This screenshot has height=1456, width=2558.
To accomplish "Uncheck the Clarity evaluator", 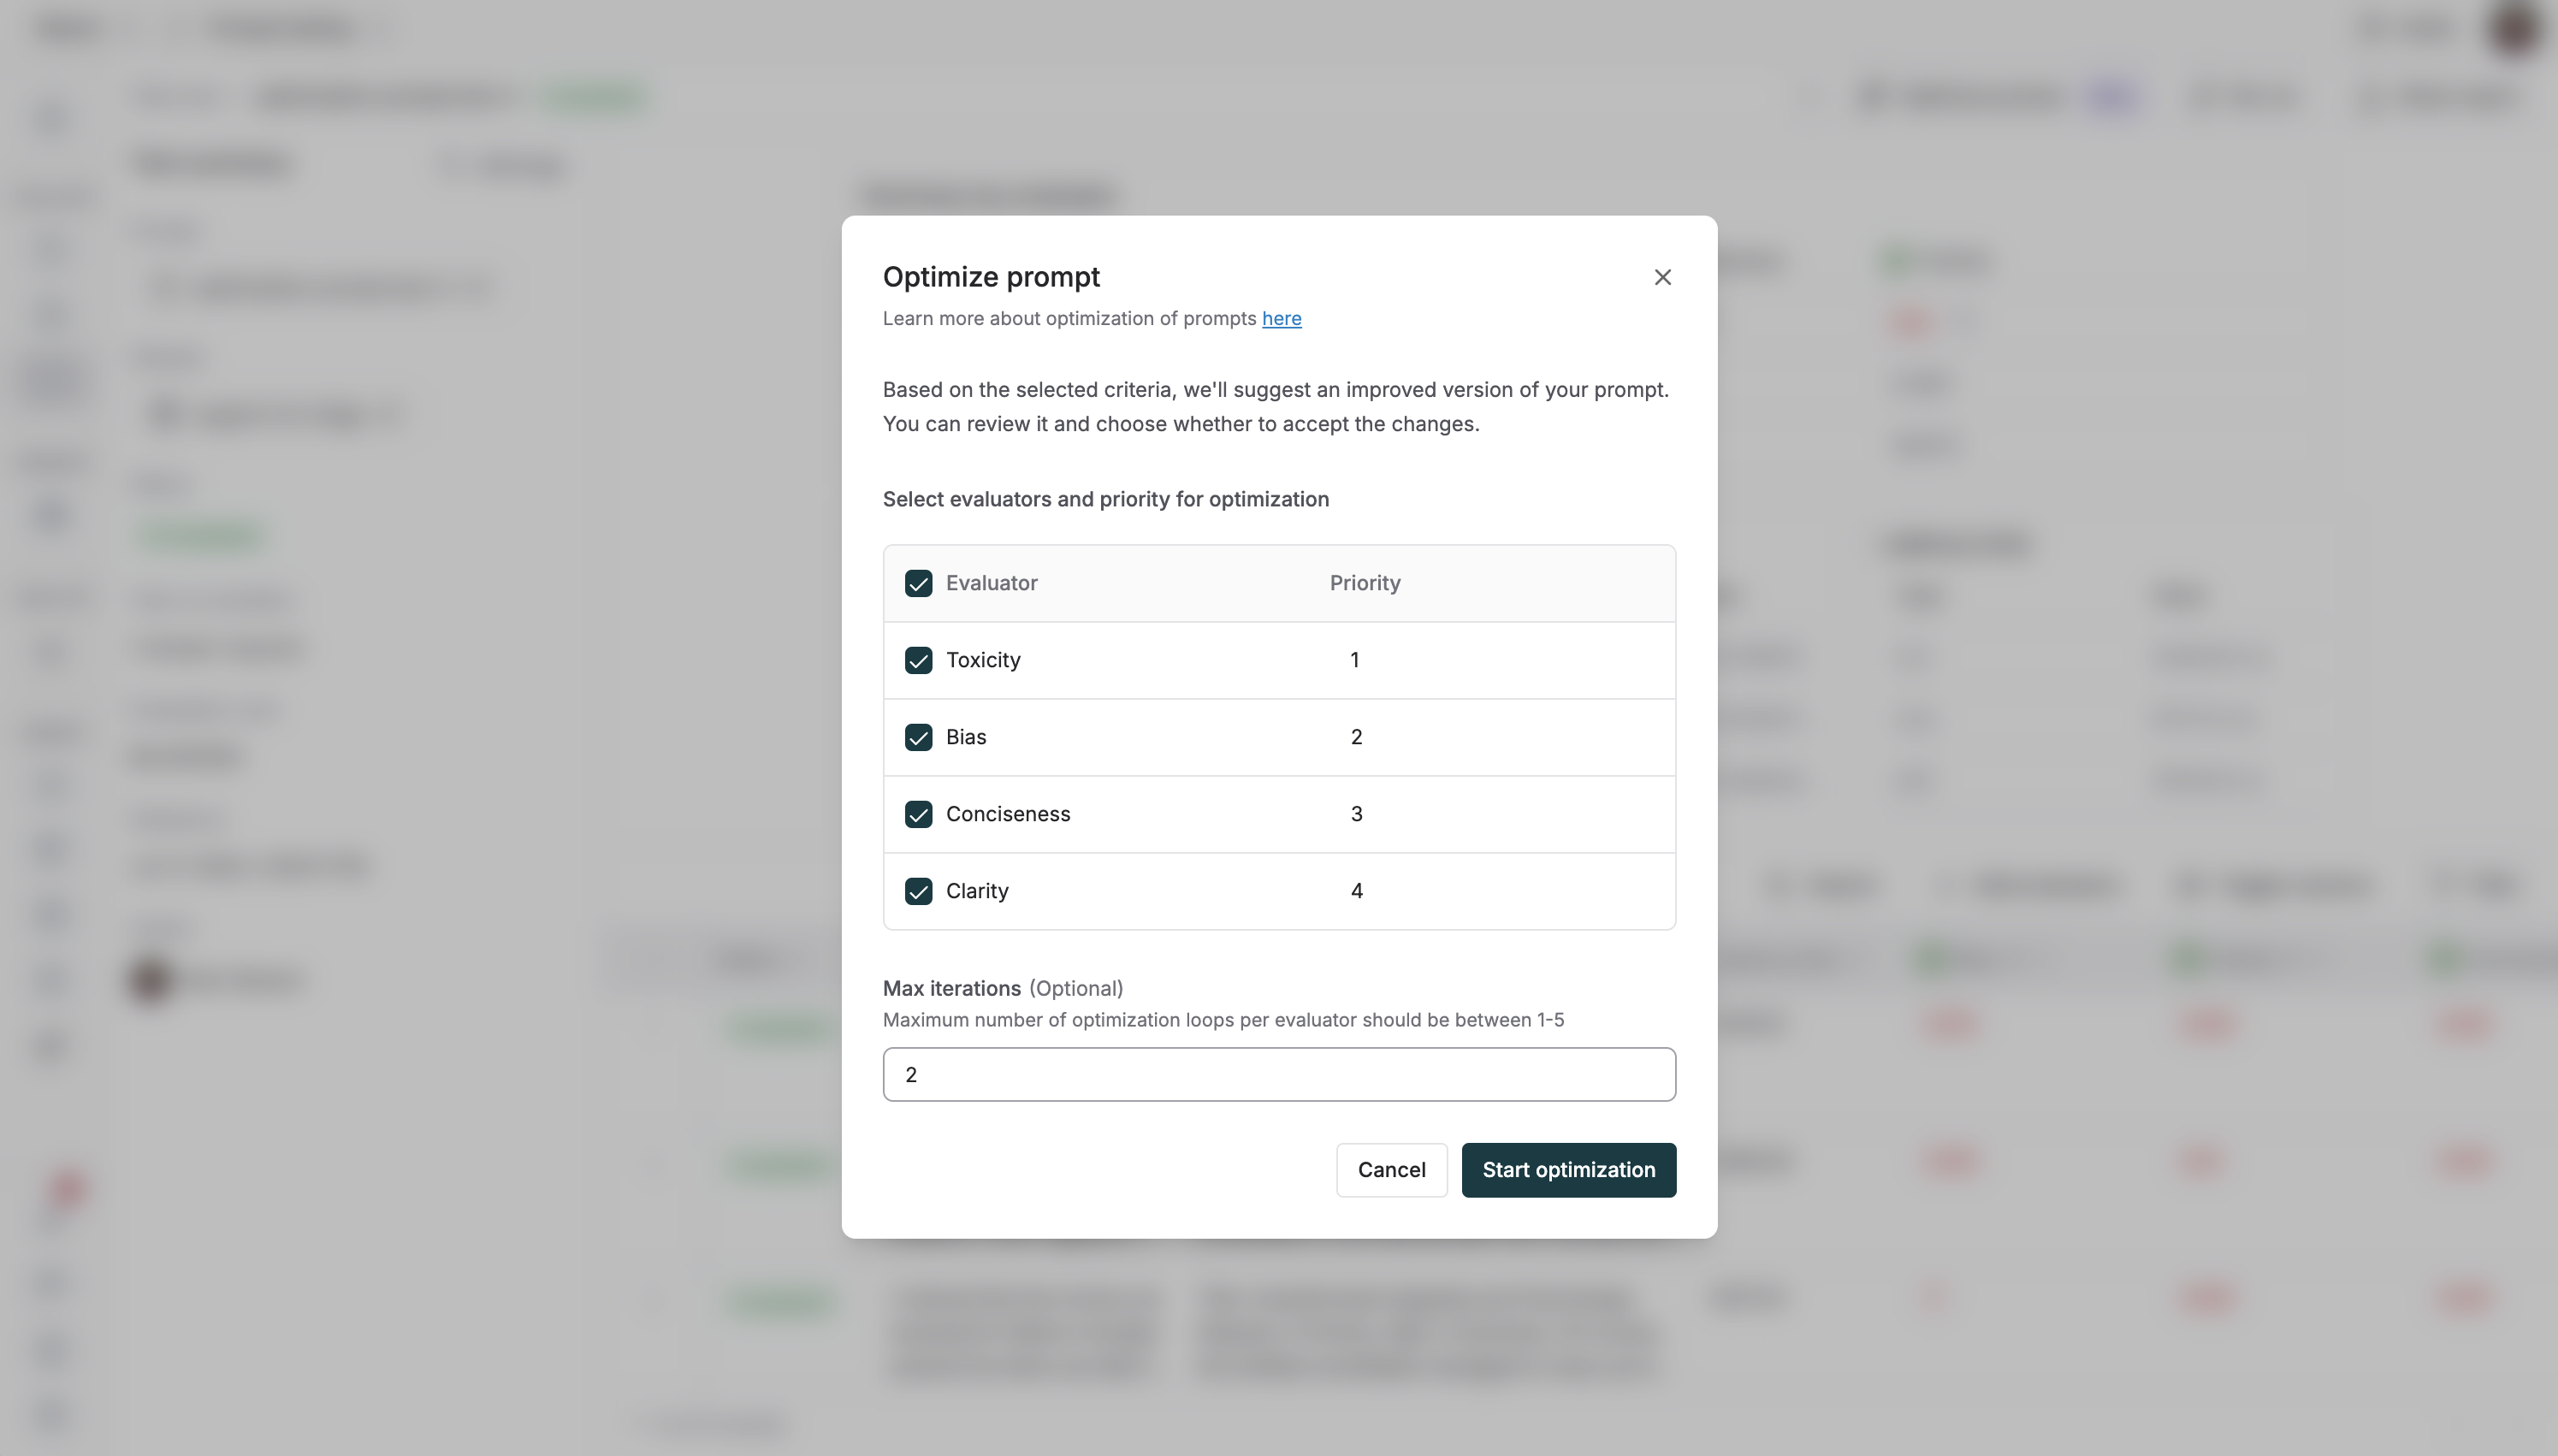I will click(918, 891).
